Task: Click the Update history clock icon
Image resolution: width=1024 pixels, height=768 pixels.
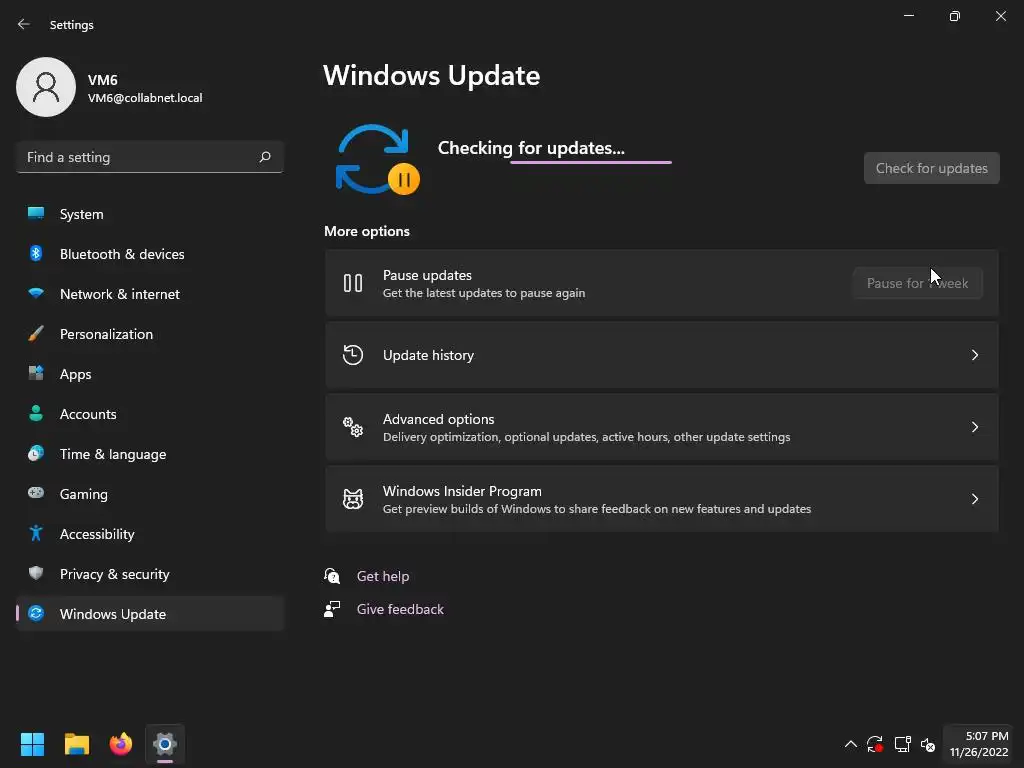Action: click(353, 355)
